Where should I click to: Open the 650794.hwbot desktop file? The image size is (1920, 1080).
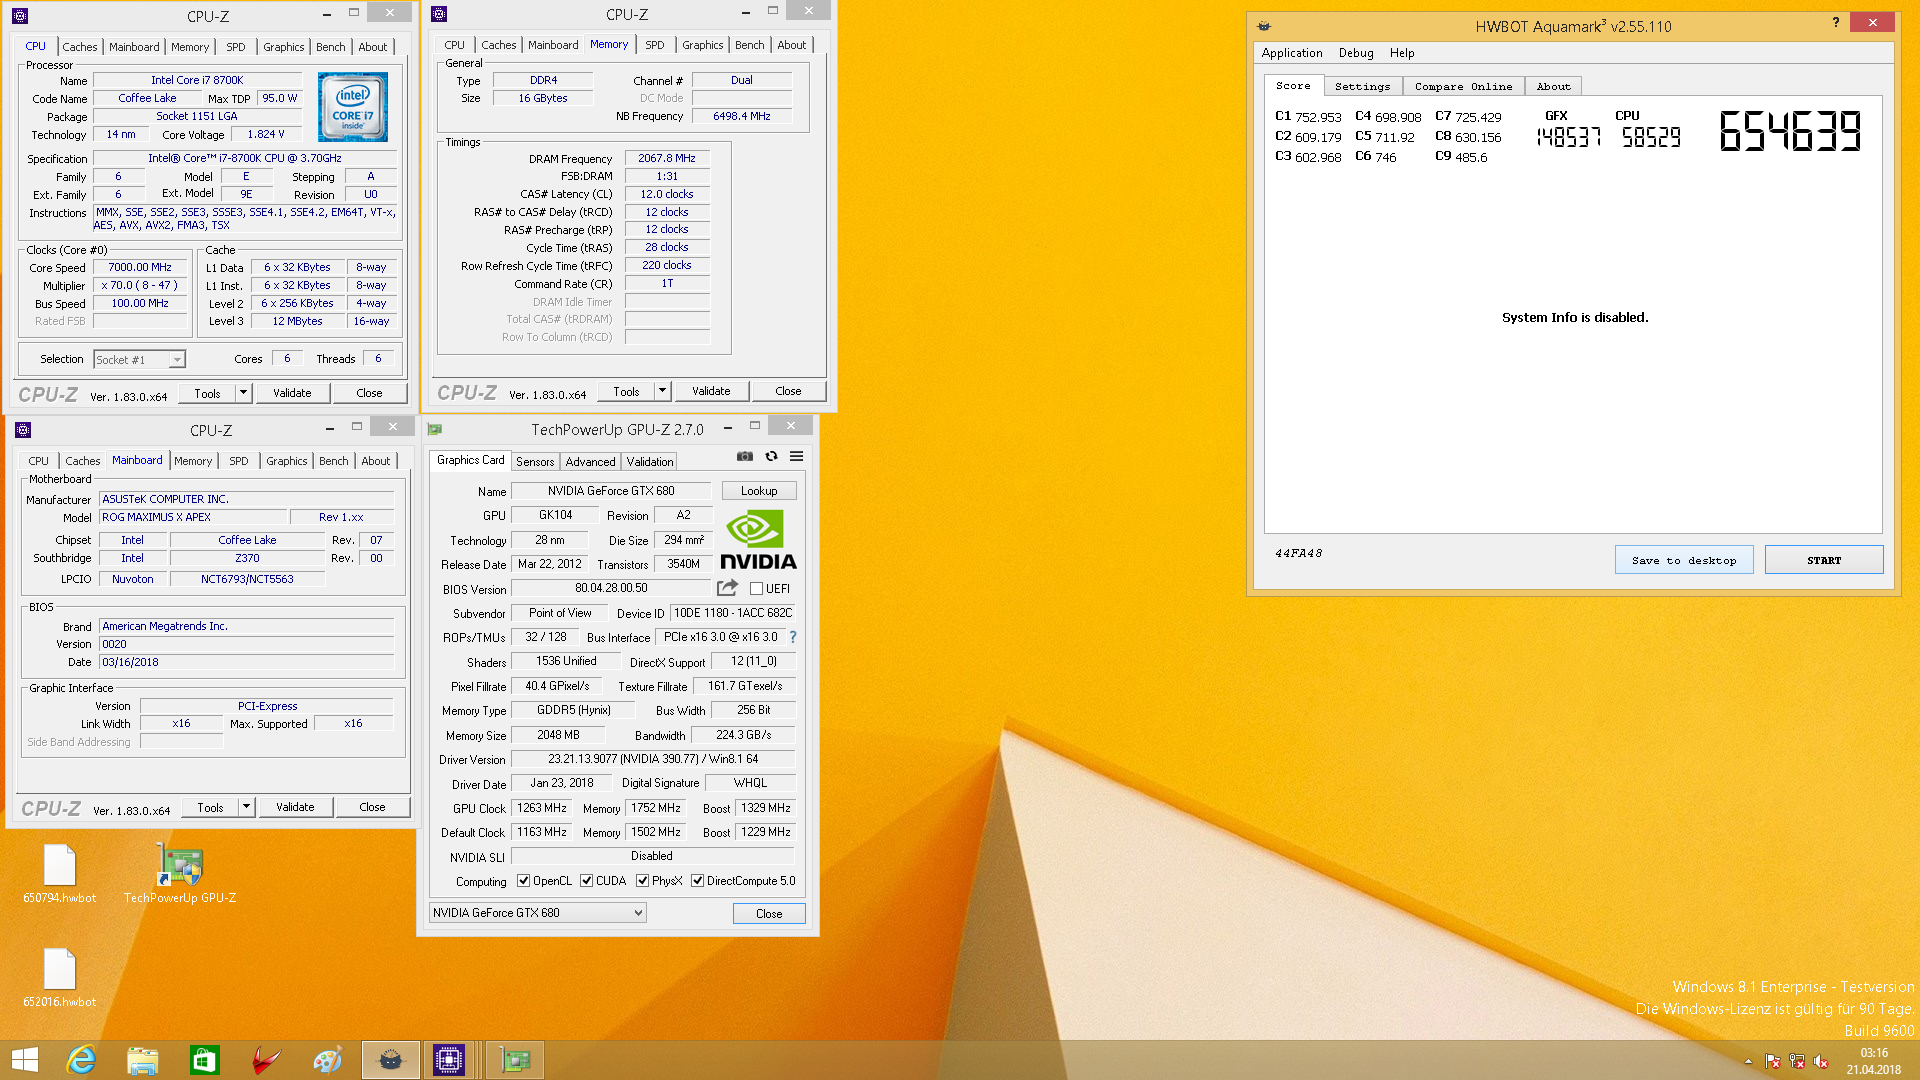coord(60,874)
